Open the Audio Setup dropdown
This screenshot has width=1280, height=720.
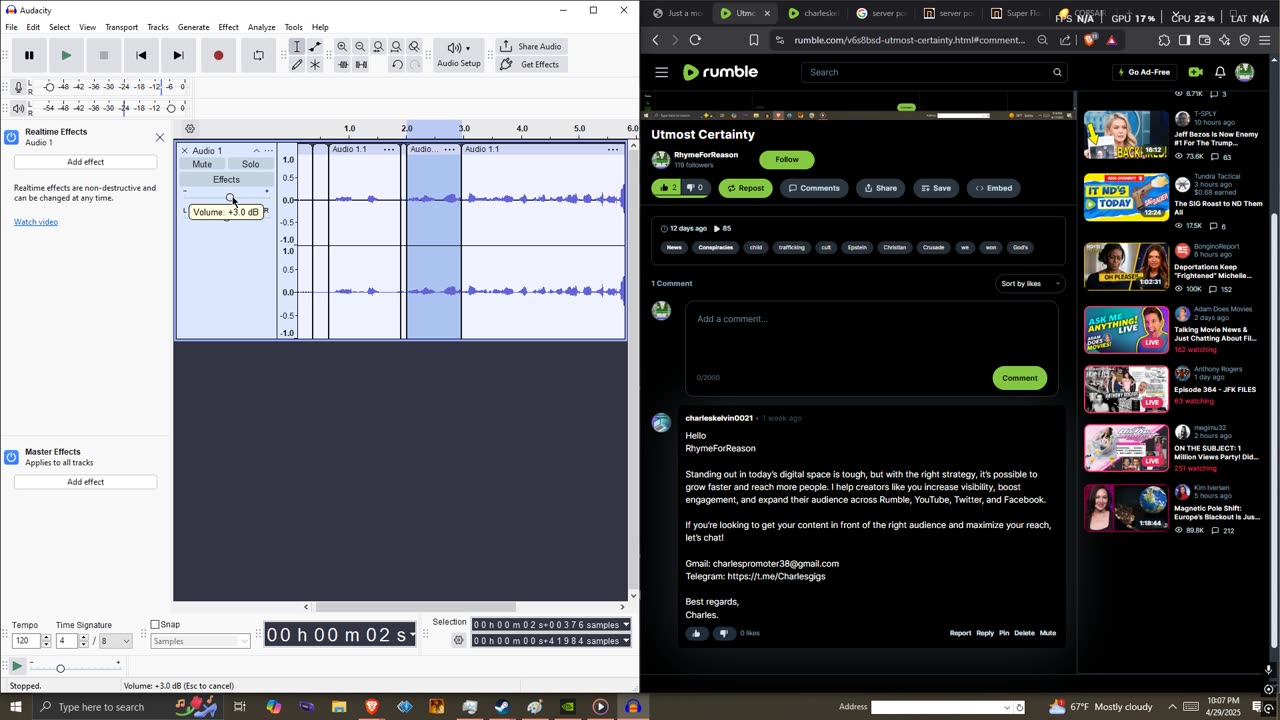(459, 55)
